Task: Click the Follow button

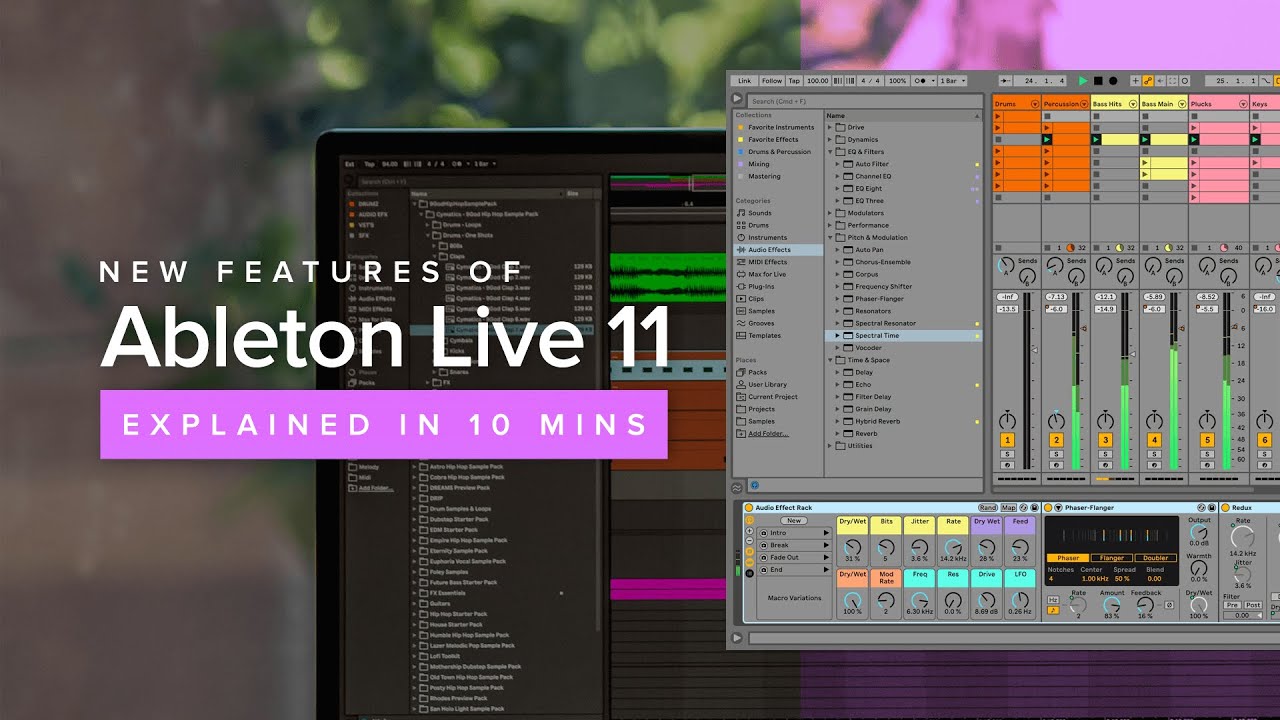Action: [x=771, y=80]
